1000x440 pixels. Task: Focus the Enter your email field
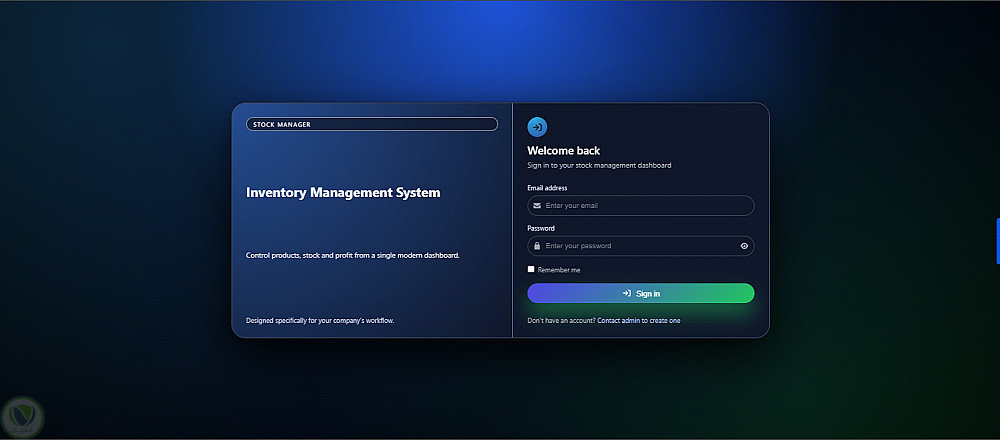(641, 206)
